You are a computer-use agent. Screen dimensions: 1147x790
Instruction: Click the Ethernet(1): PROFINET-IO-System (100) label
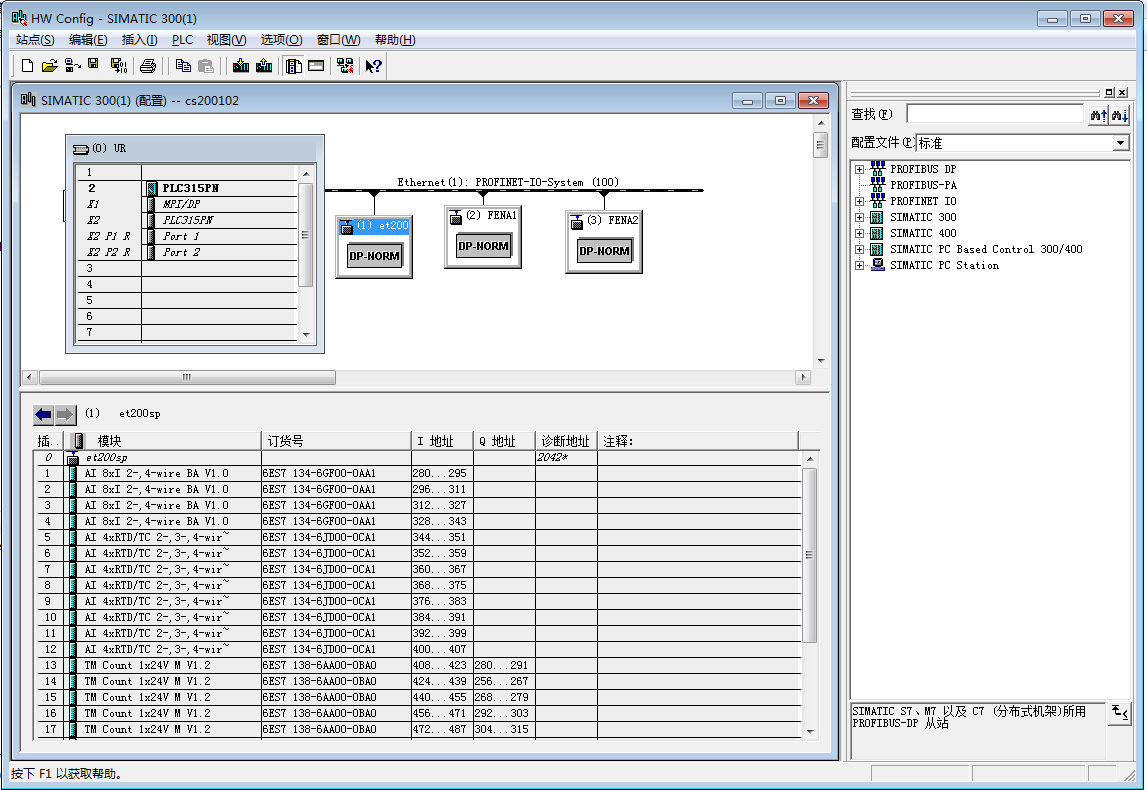[508, 182]
